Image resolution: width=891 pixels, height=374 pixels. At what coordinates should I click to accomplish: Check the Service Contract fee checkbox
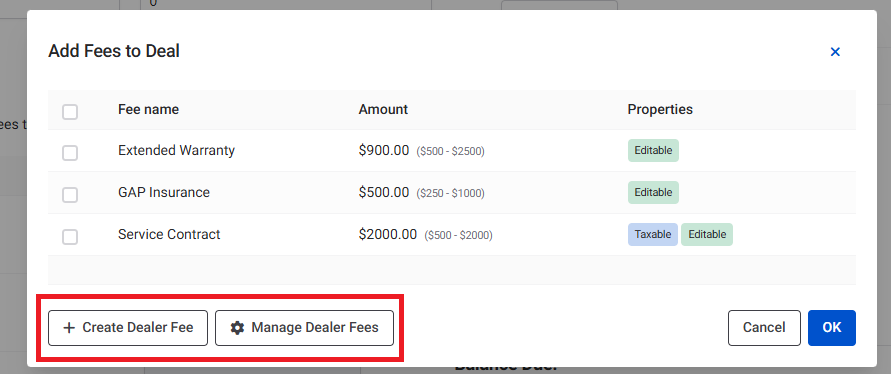pyautogui.click(x=70, y=236)
